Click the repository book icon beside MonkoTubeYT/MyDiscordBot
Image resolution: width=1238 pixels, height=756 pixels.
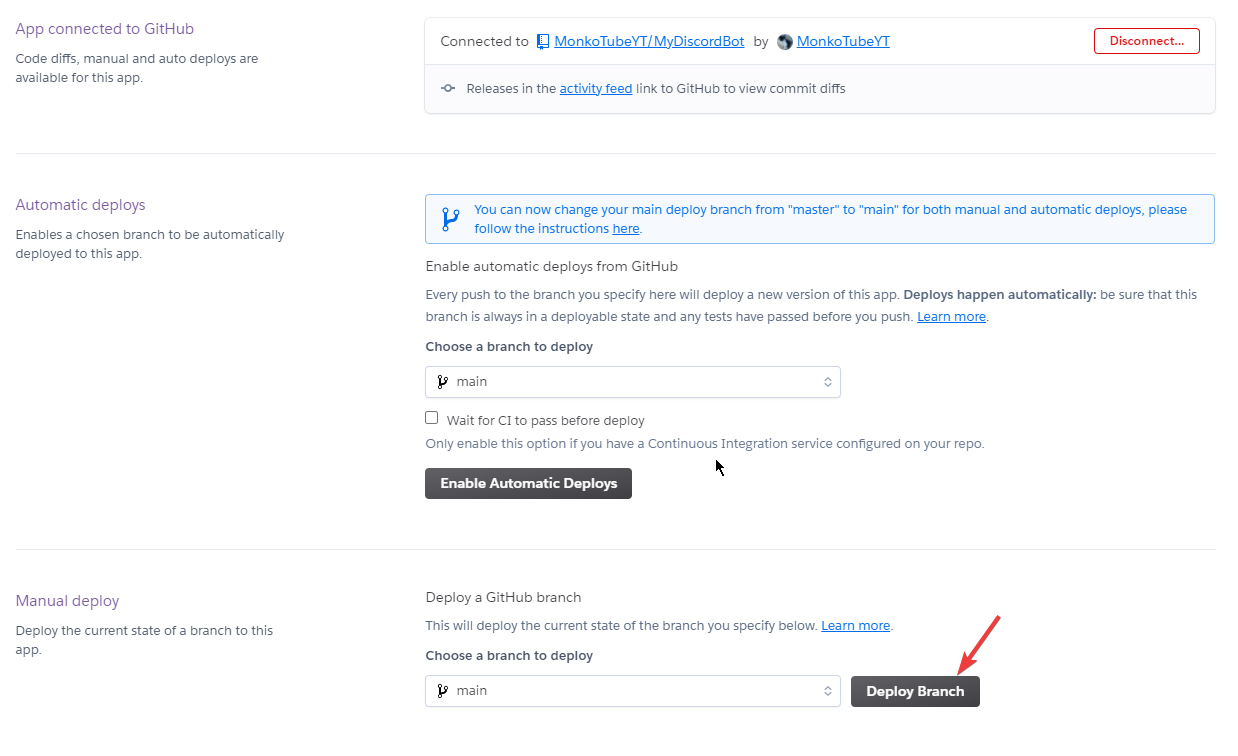click(x=543, y=41)
